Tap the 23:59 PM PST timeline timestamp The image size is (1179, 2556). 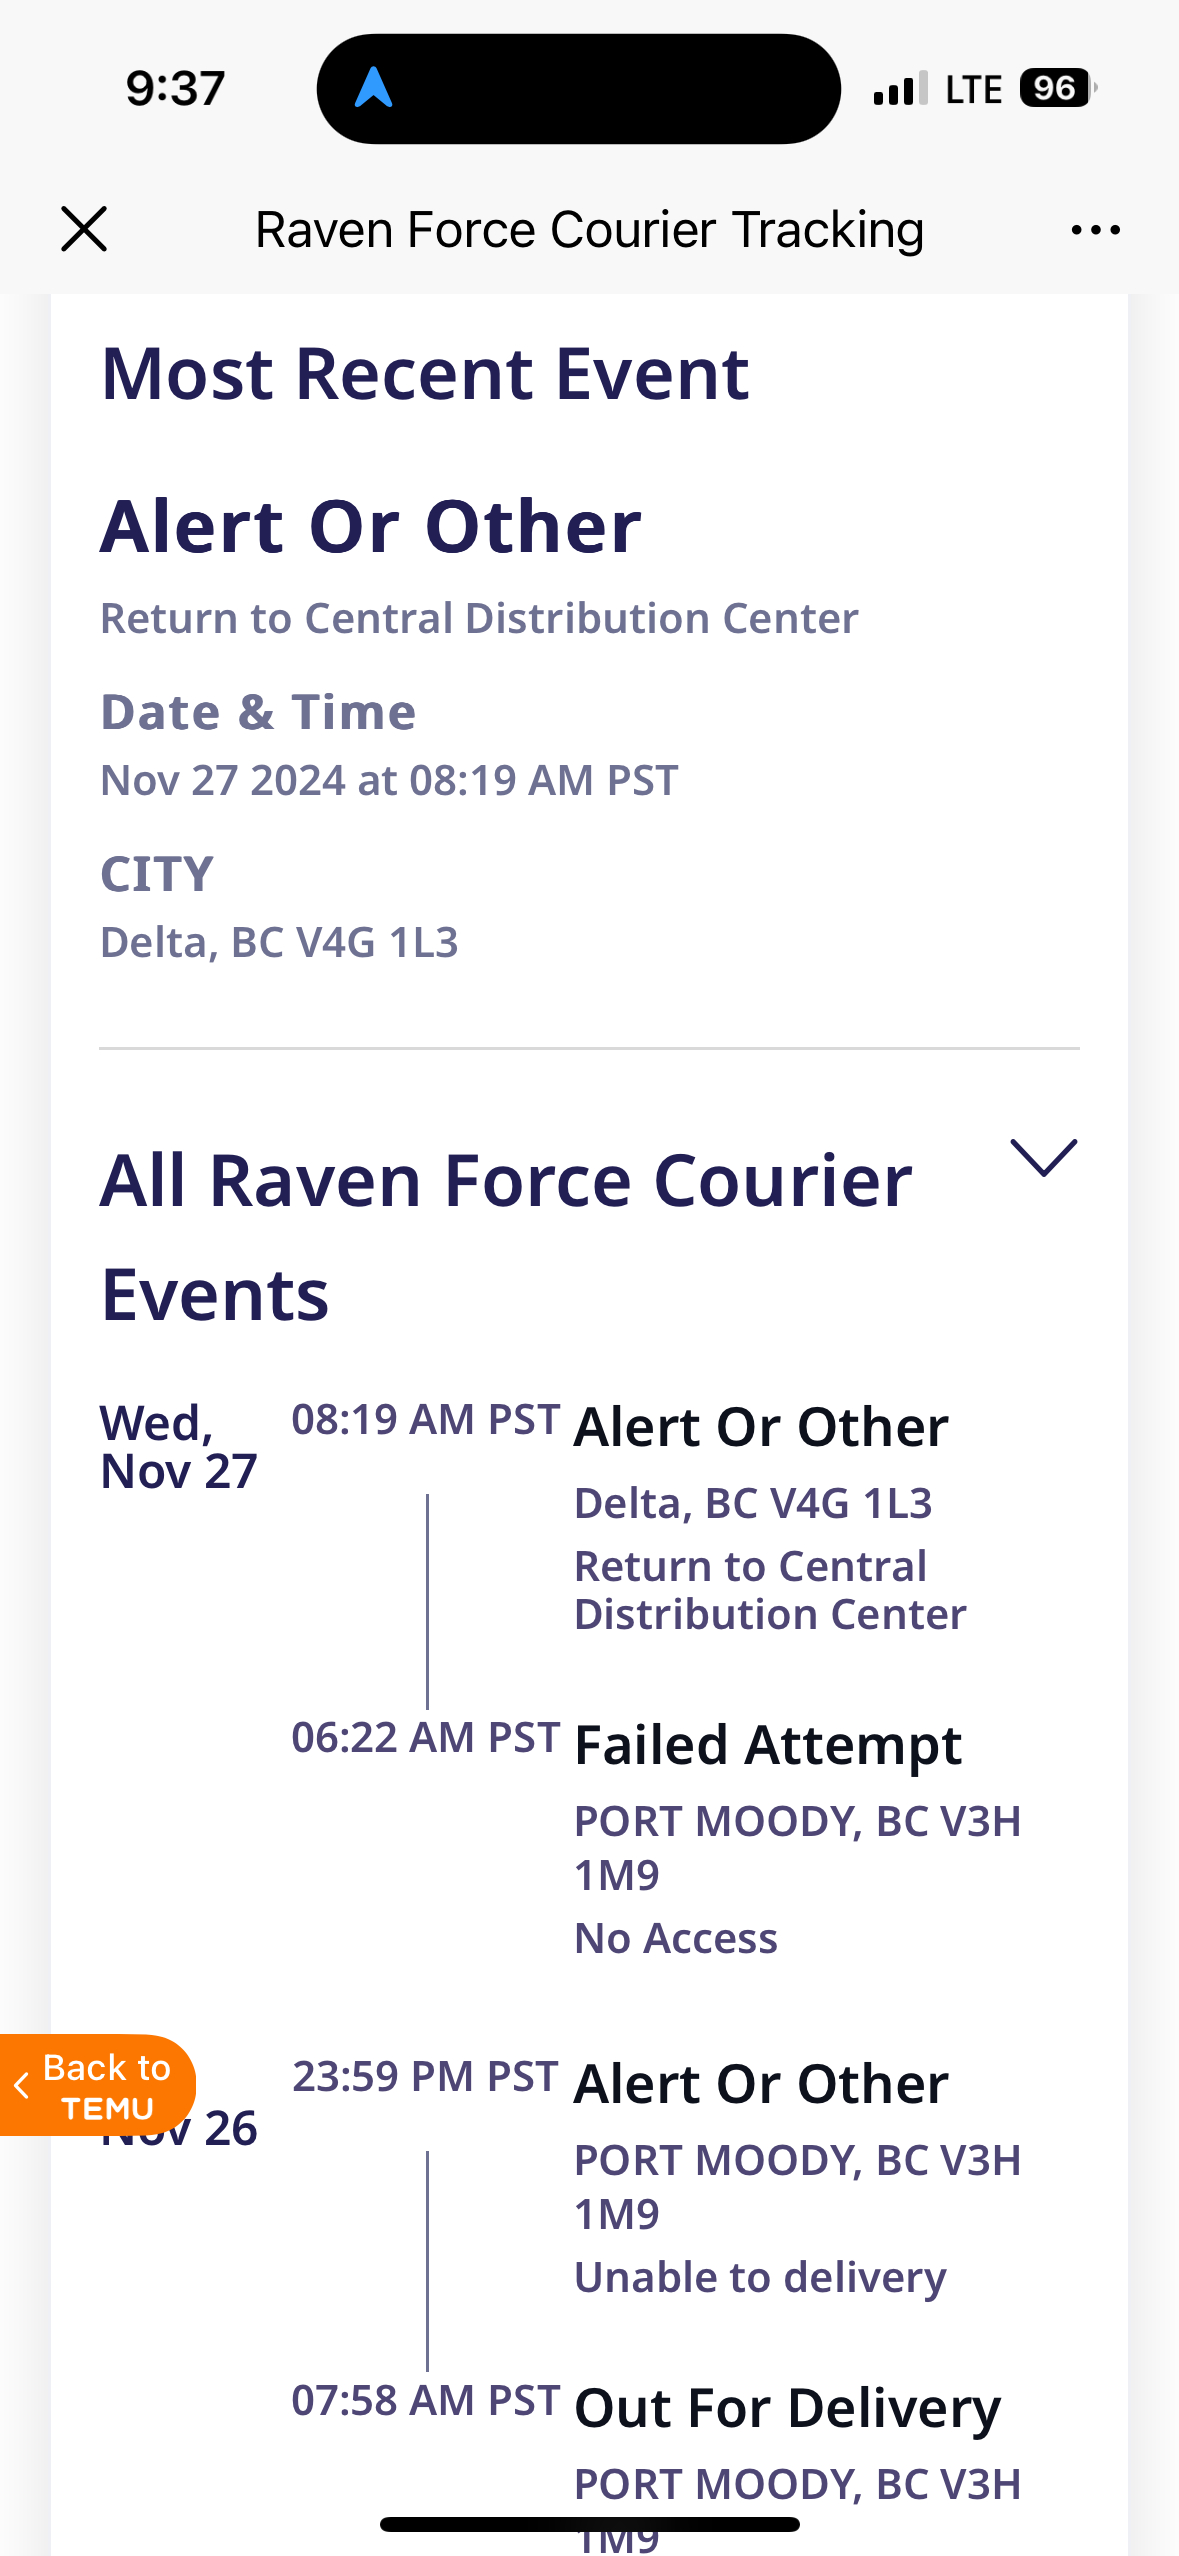(425, 2077)
